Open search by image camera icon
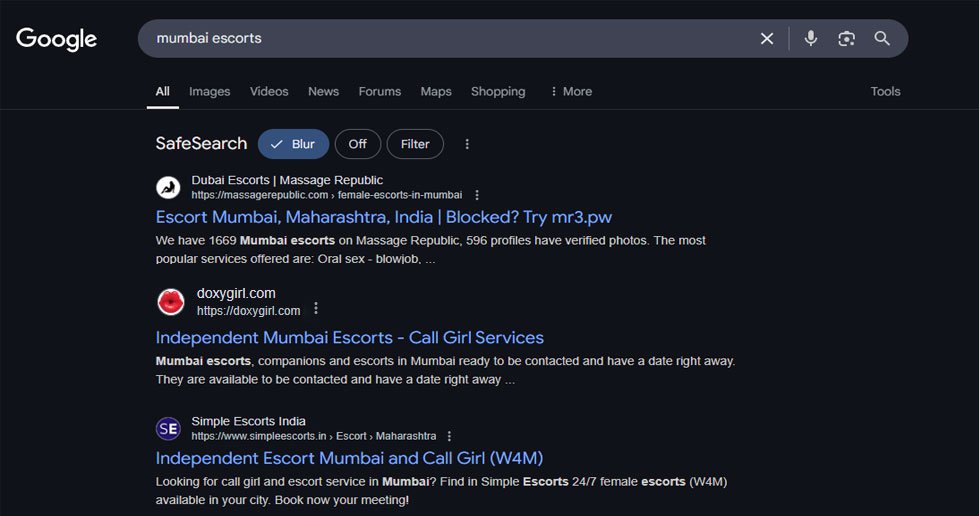Viewport: 979px width, 516px height. coord(846,39)
